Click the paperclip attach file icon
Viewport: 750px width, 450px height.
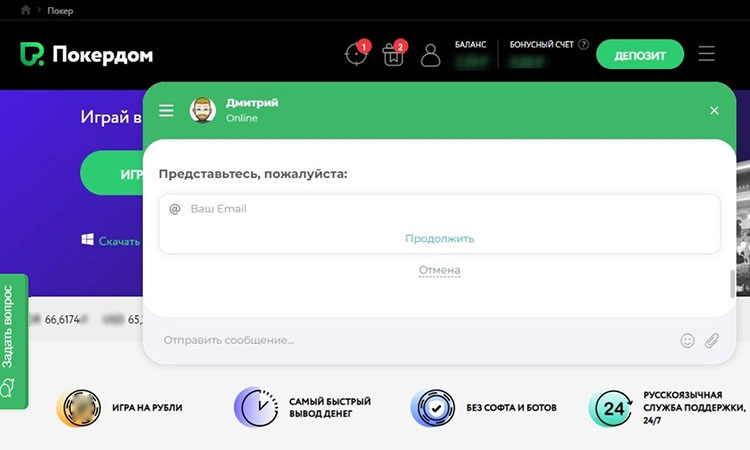[712, 340]
